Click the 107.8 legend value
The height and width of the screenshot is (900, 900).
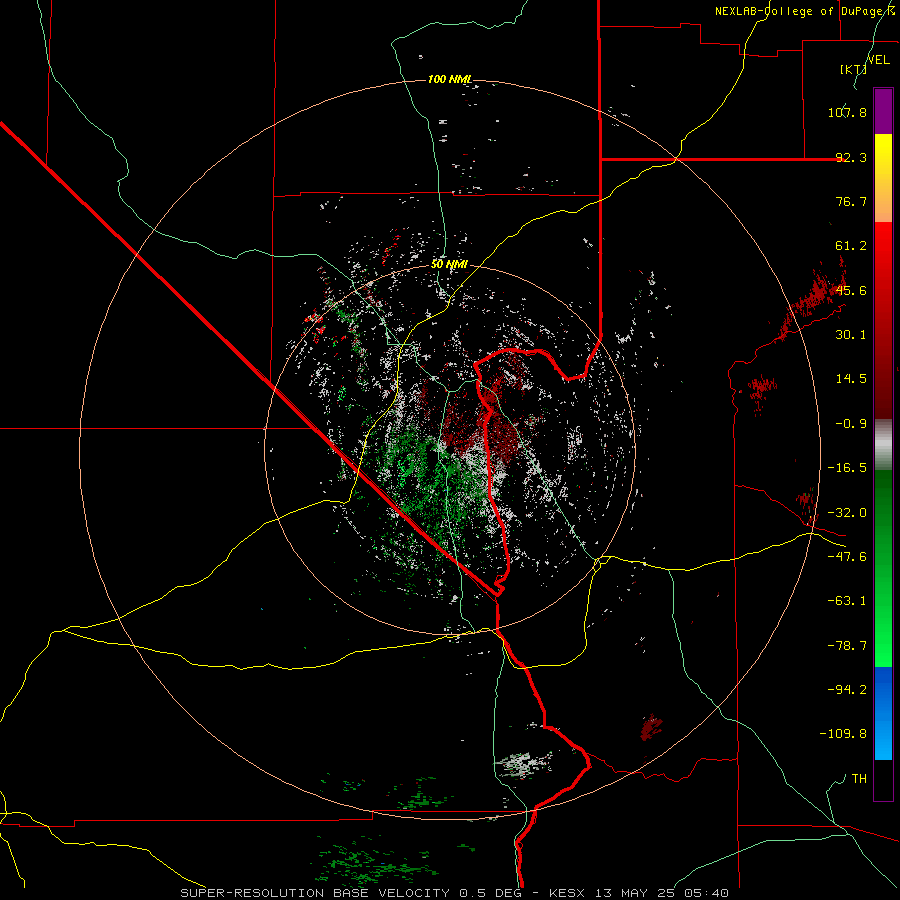pyautogui.click(x=847, y=112)
